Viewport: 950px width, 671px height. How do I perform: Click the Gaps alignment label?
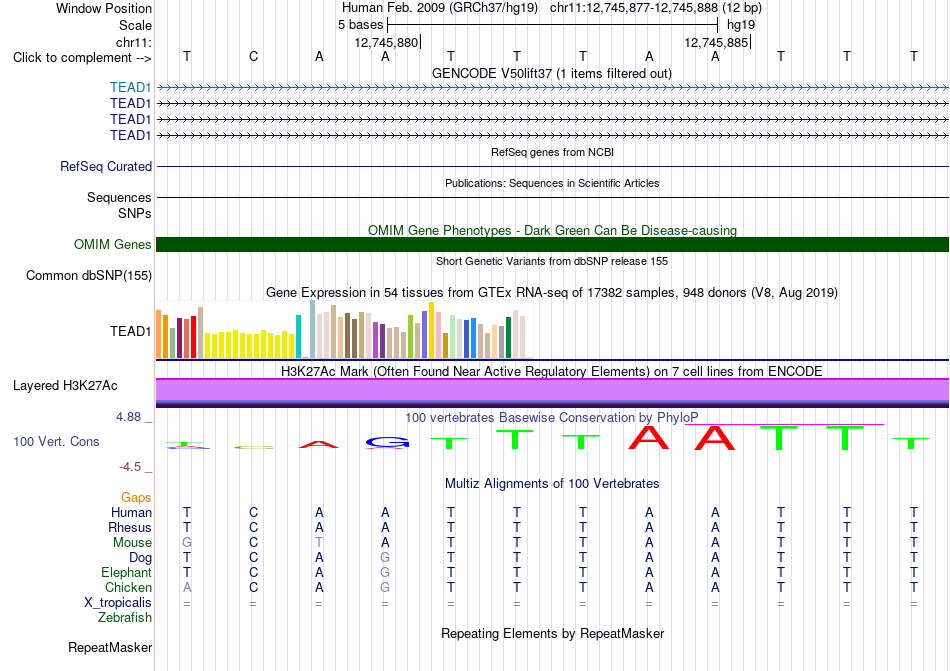pyautogui.click(x=136, y=498)
